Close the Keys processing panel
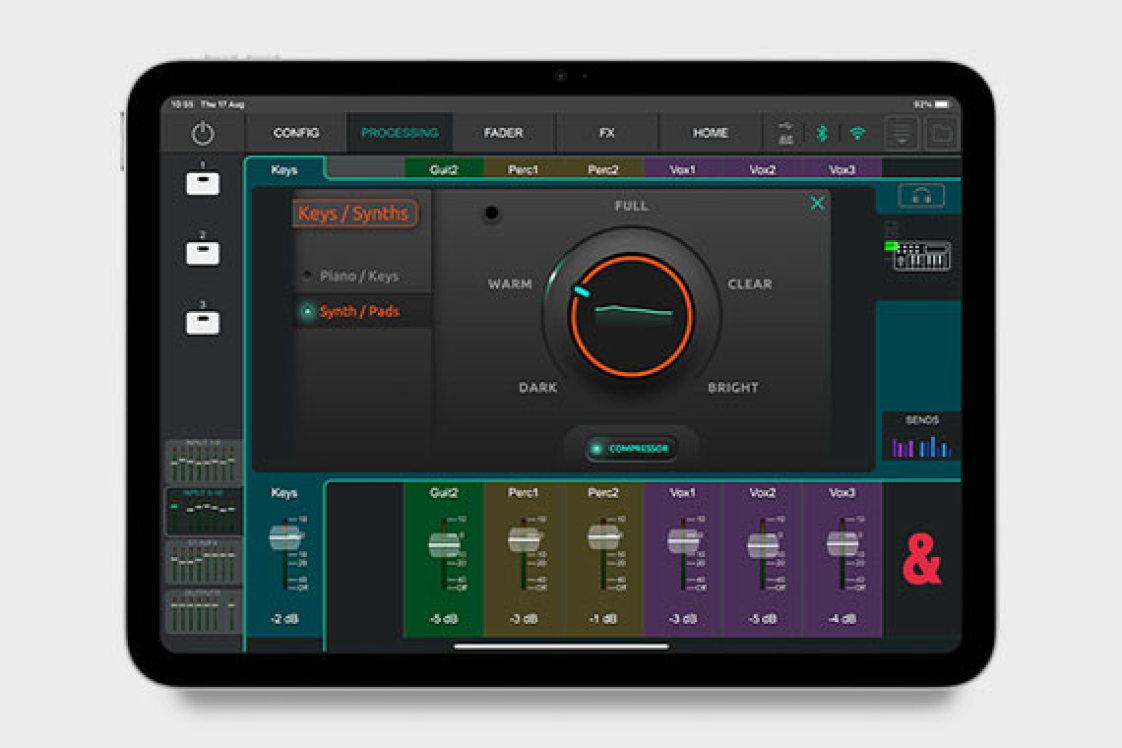 [x=817, y=204]
